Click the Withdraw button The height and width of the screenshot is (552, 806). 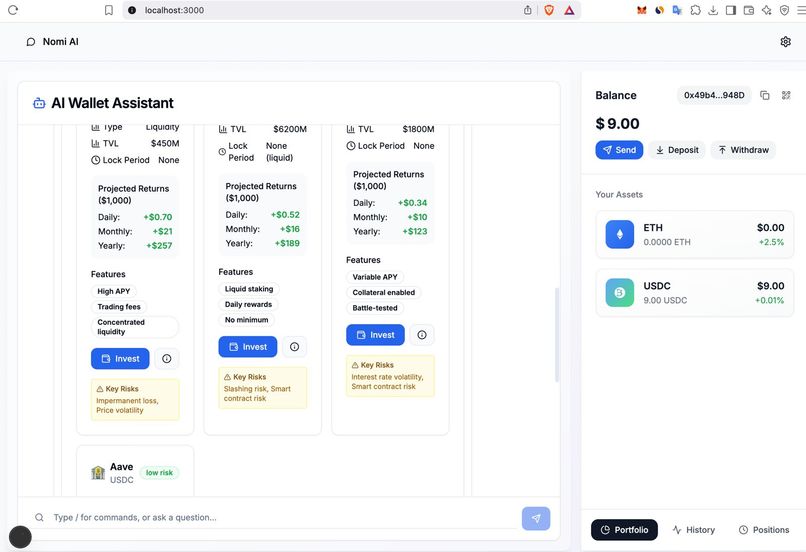coord(743,150)
